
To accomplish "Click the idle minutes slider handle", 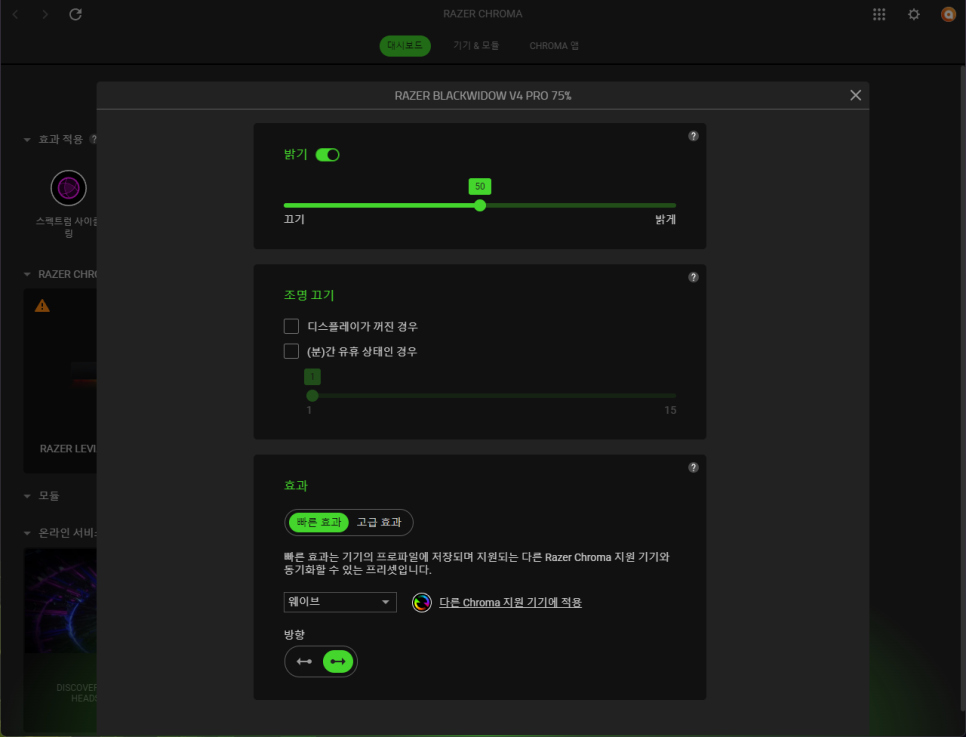I will 312,396.
